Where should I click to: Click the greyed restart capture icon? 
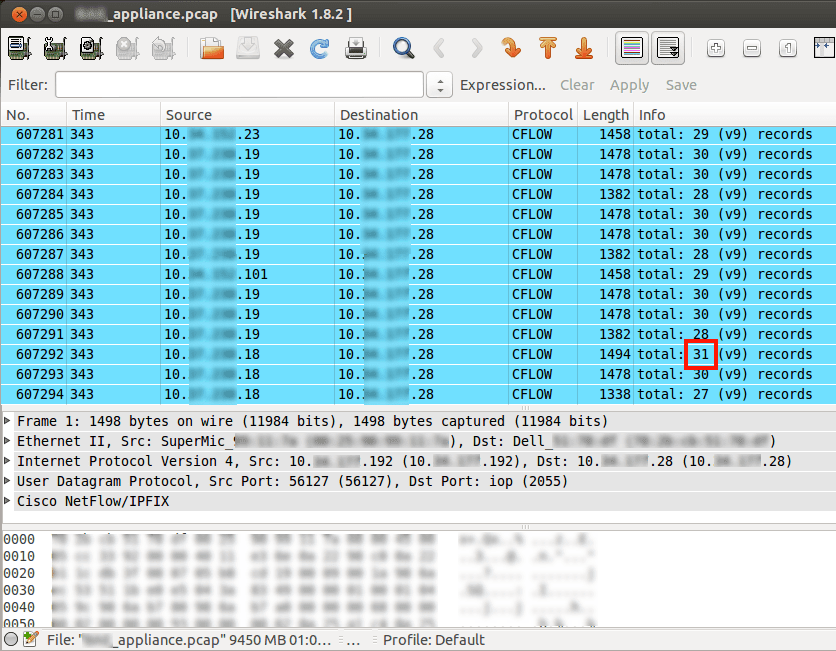[x=163, y=48]
